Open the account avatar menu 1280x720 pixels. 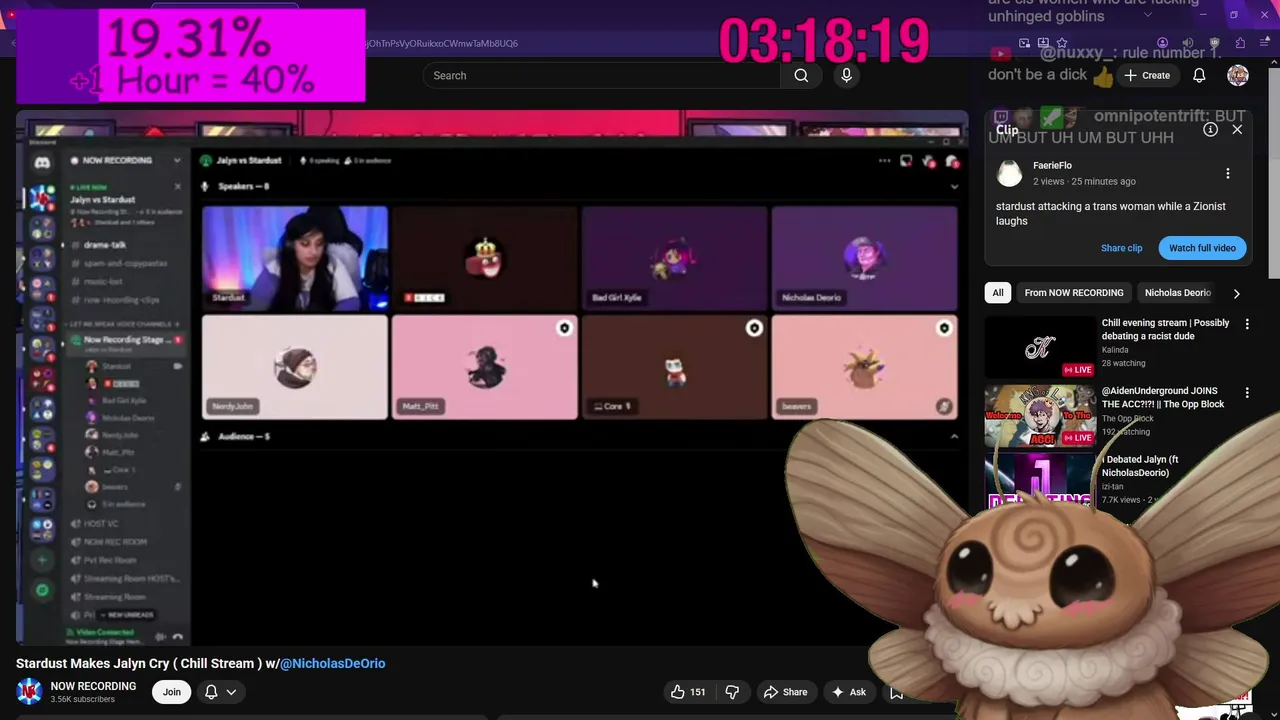[x=1238, y=75]
